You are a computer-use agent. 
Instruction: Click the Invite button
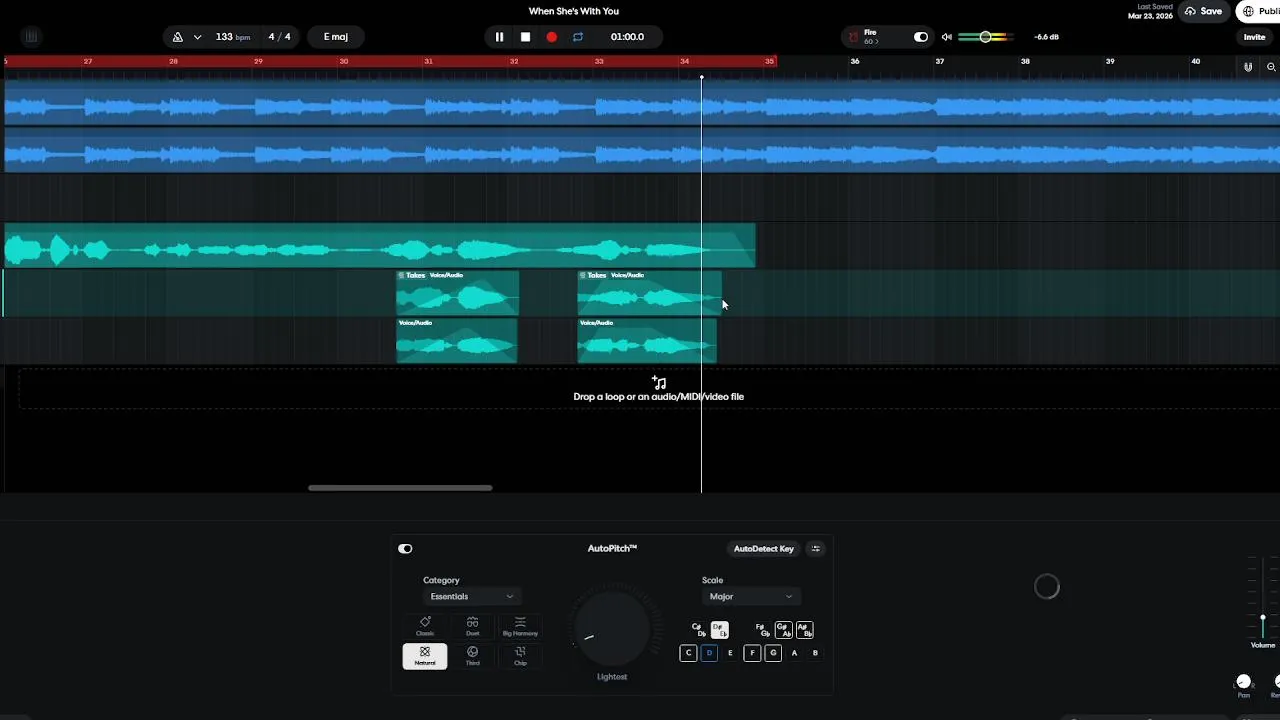(x=1254, y=37)
